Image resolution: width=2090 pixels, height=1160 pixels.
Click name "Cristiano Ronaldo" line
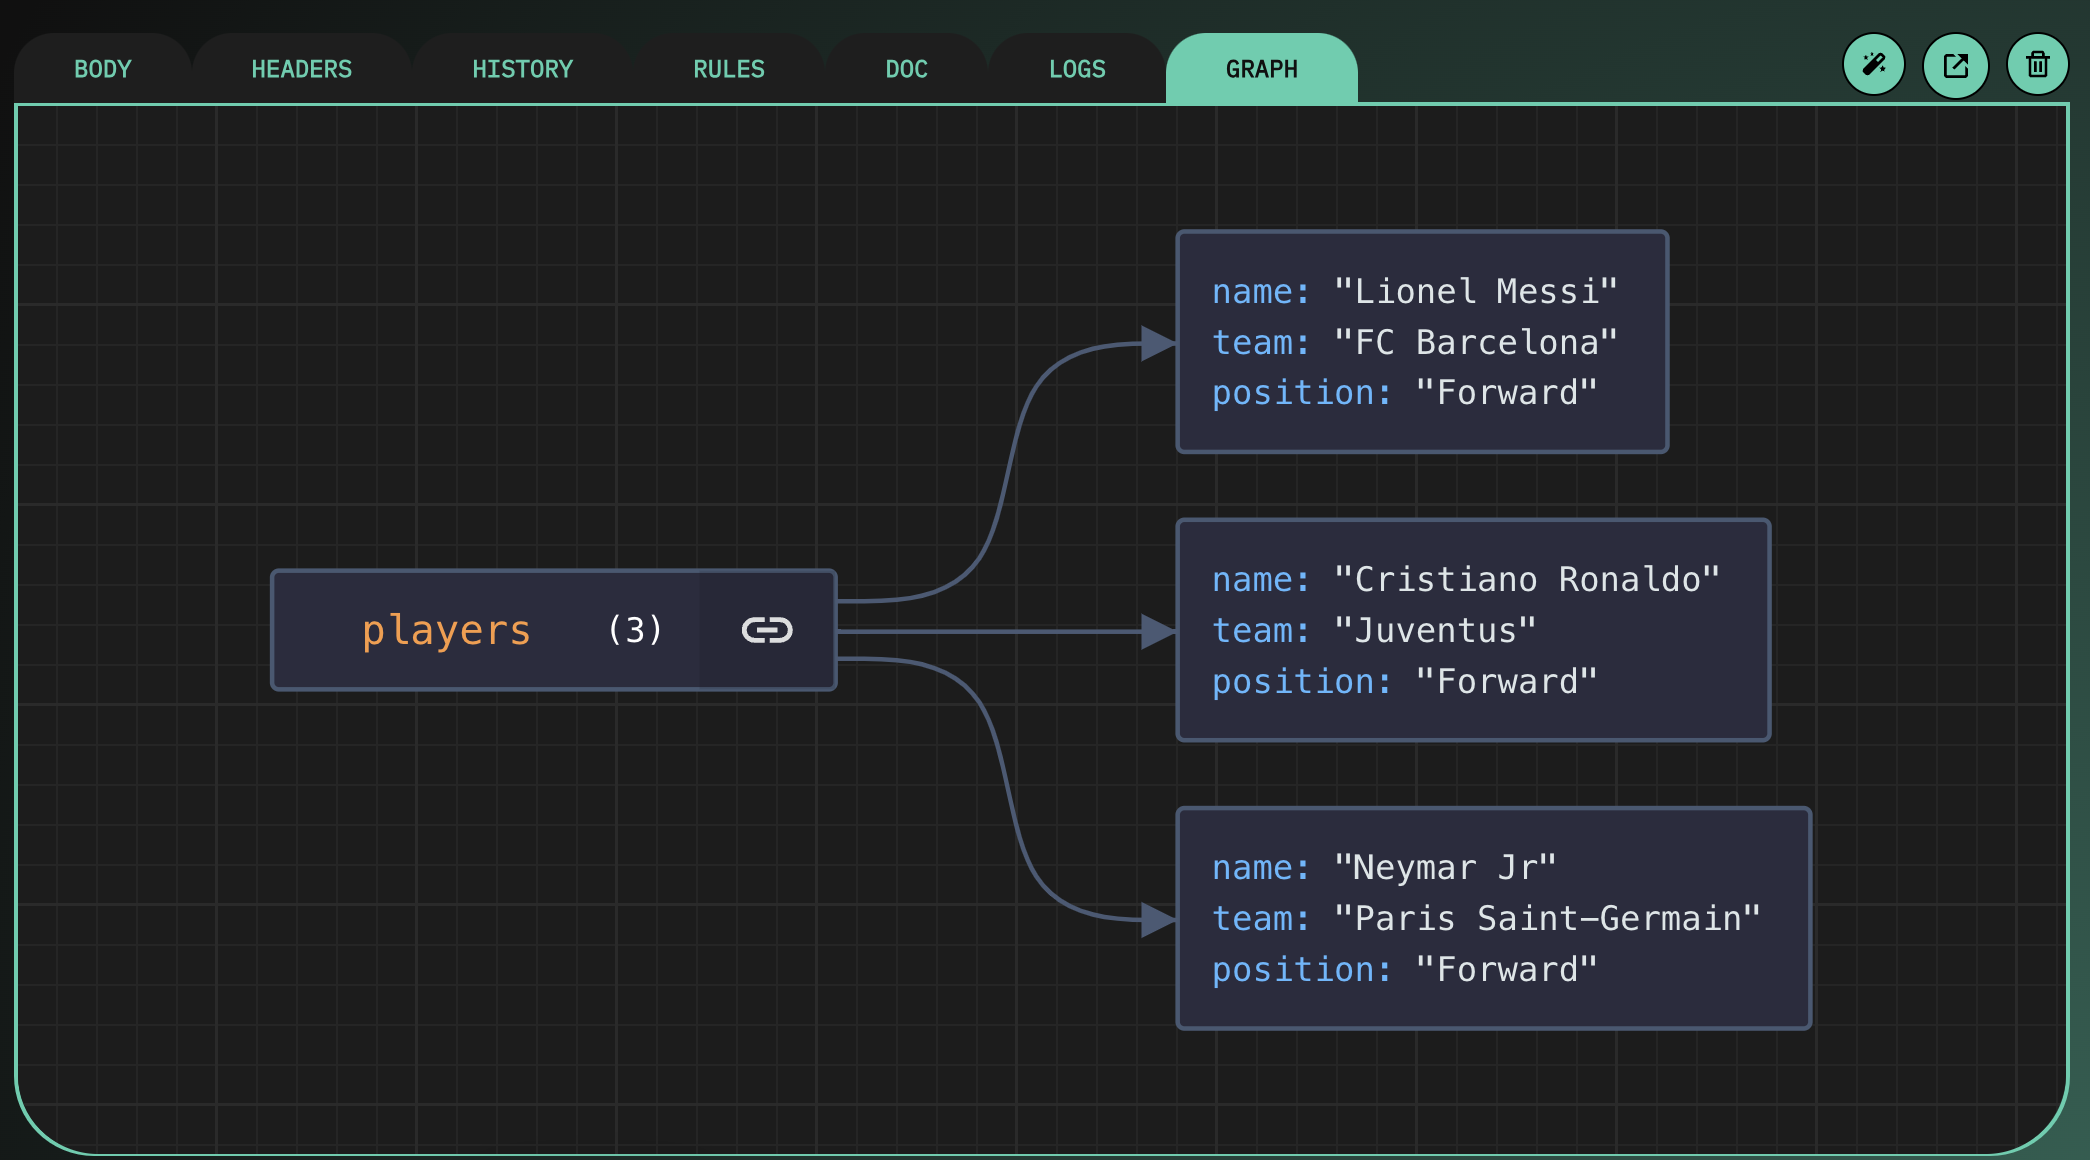[x=1466, y=579]
